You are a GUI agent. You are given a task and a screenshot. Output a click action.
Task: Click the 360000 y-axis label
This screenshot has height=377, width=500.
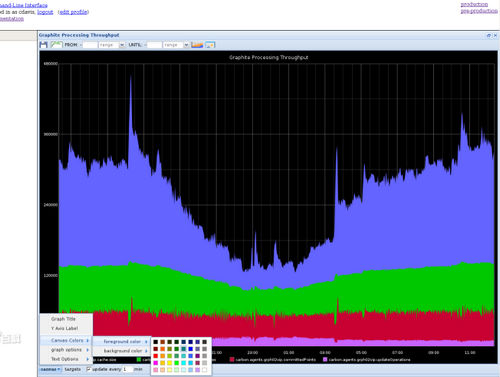coord(51,134)
